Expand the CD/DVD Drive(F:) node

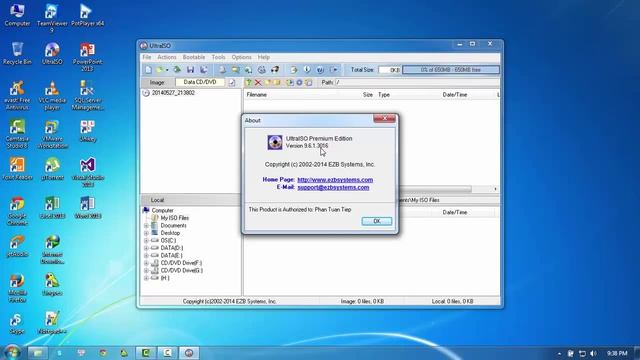click(146, 263)
